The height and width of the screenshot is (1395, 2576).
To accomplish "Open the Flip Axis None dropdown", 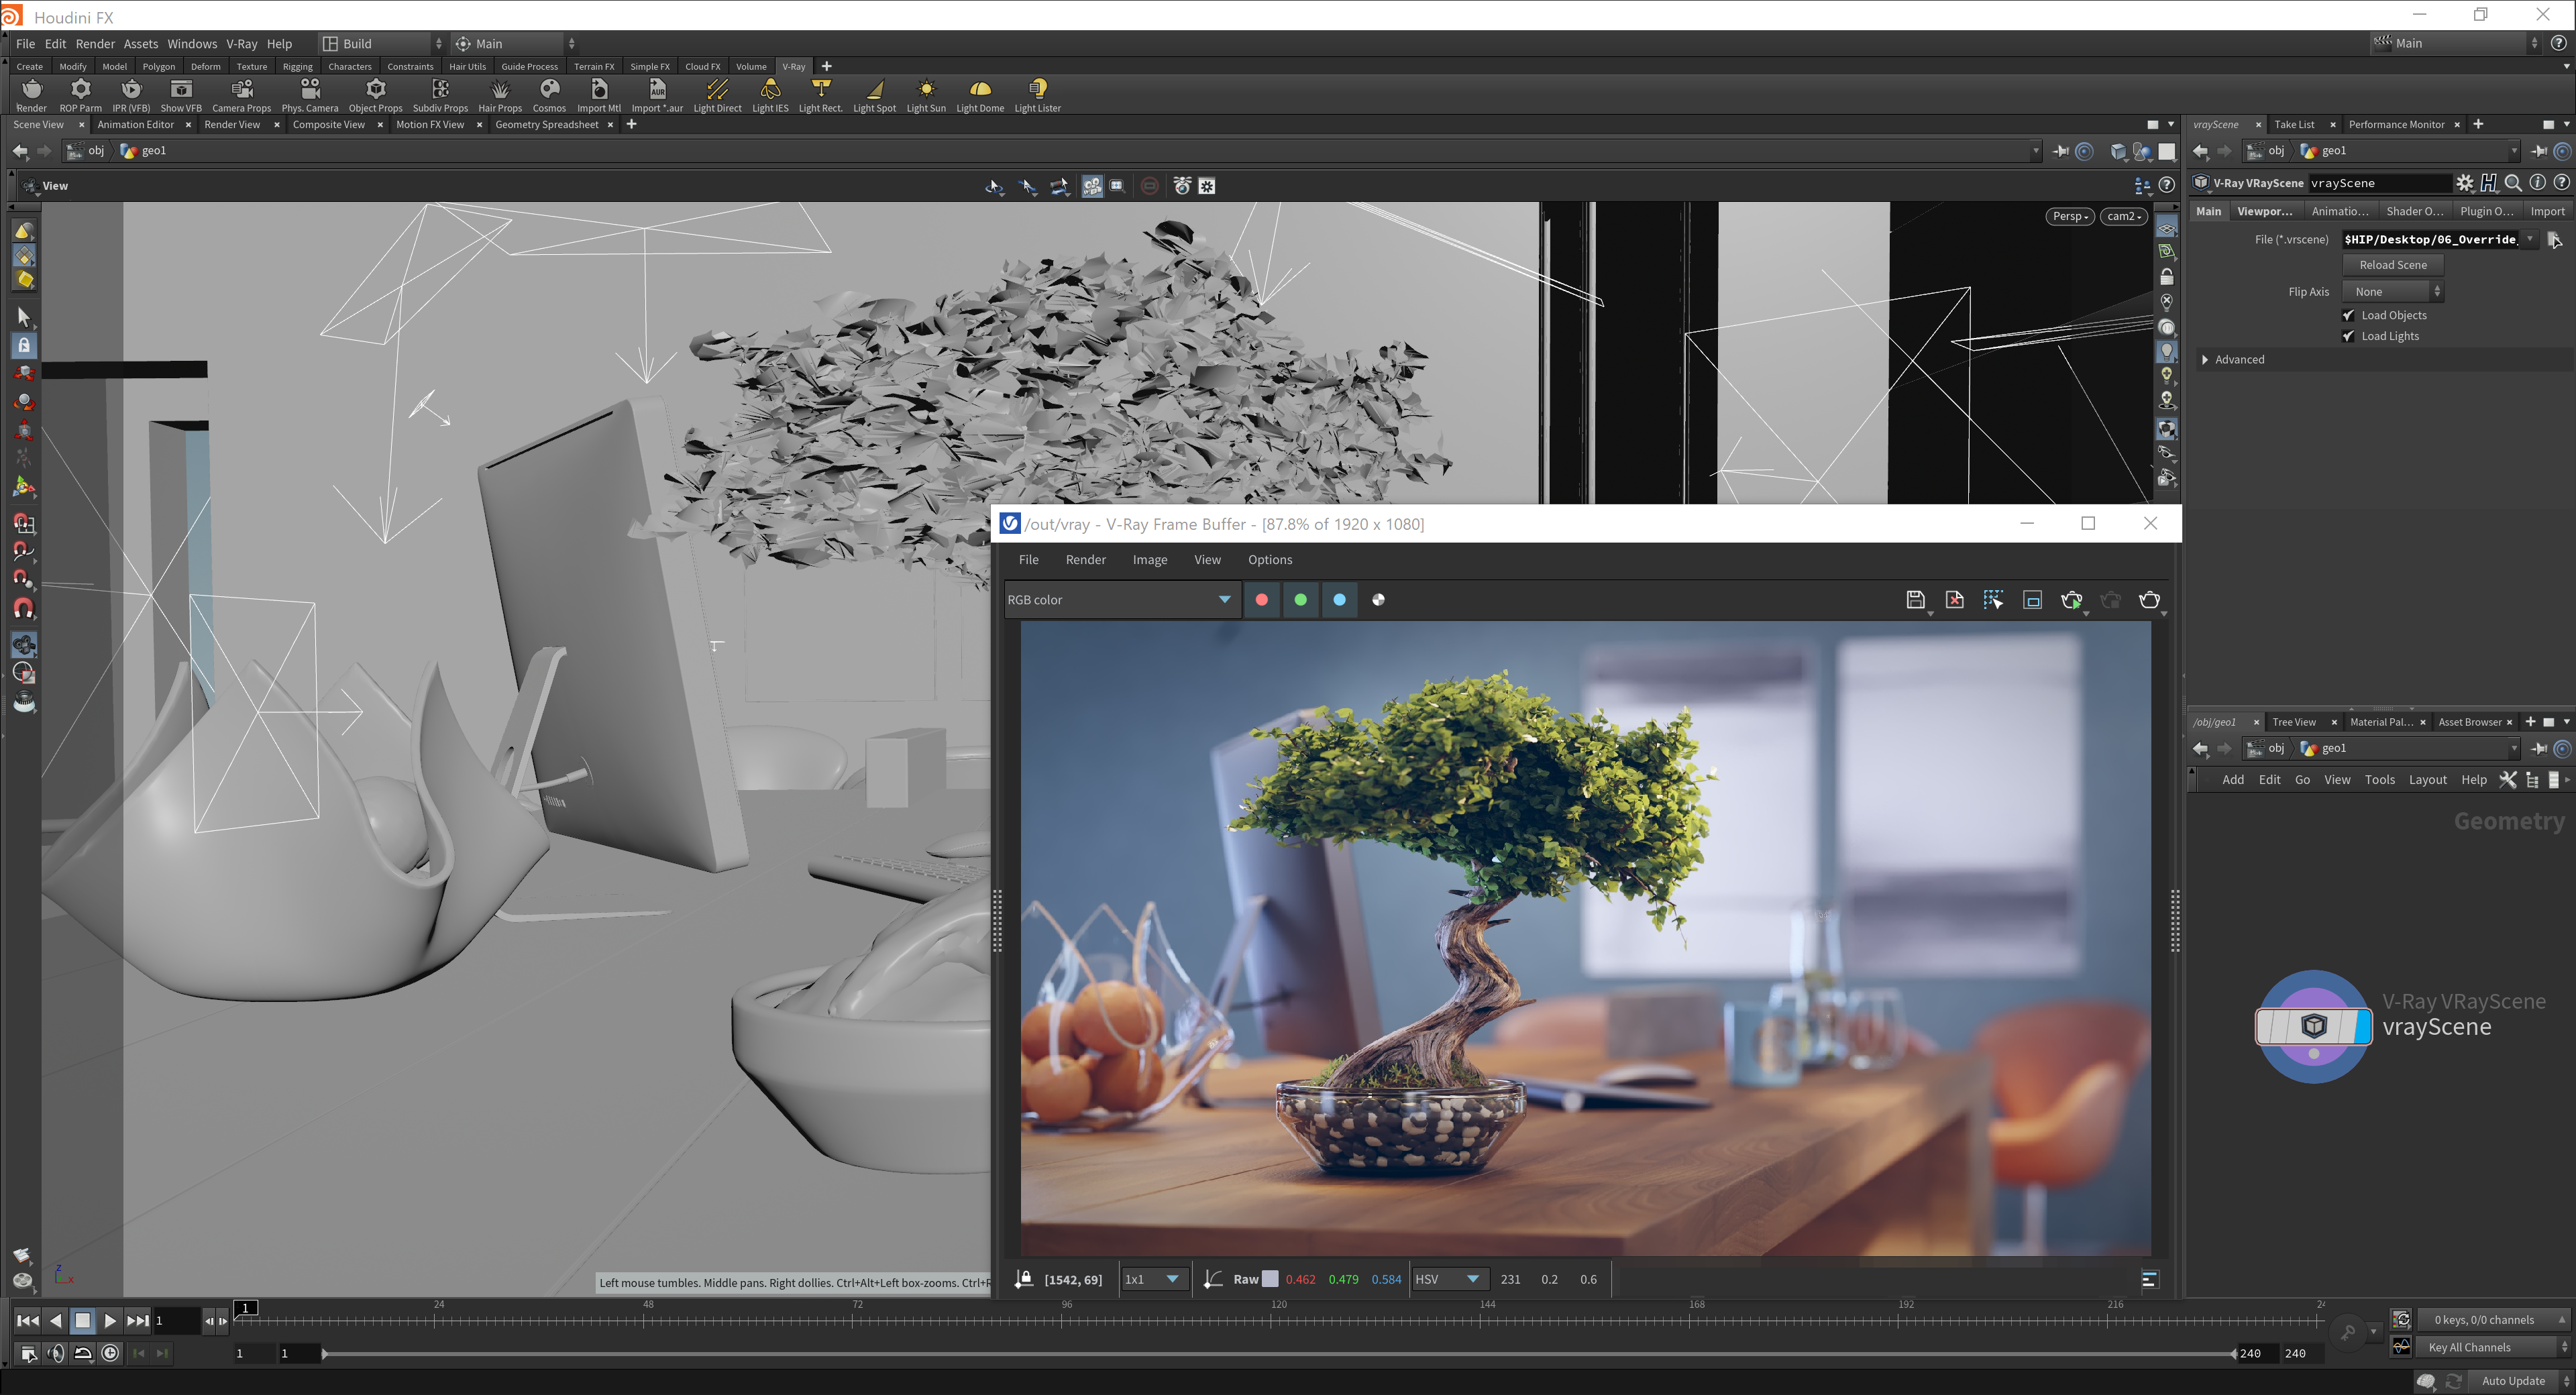I will (x=2392, y=292).
